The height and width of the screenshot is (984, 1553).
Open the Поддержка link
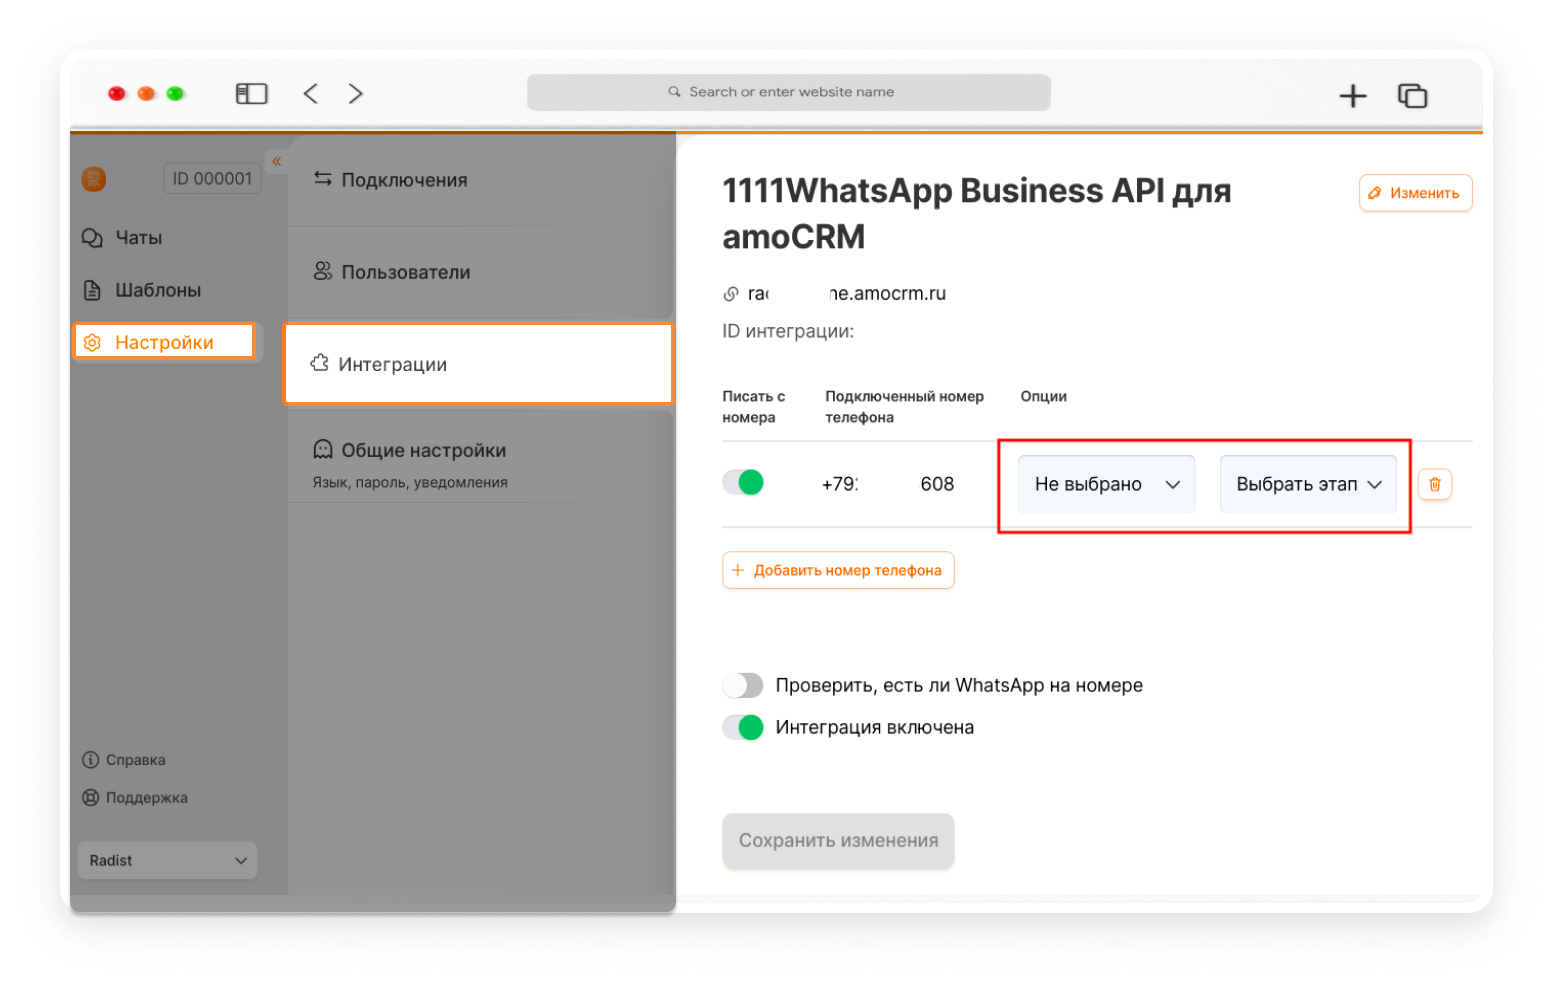click(135, 798)
